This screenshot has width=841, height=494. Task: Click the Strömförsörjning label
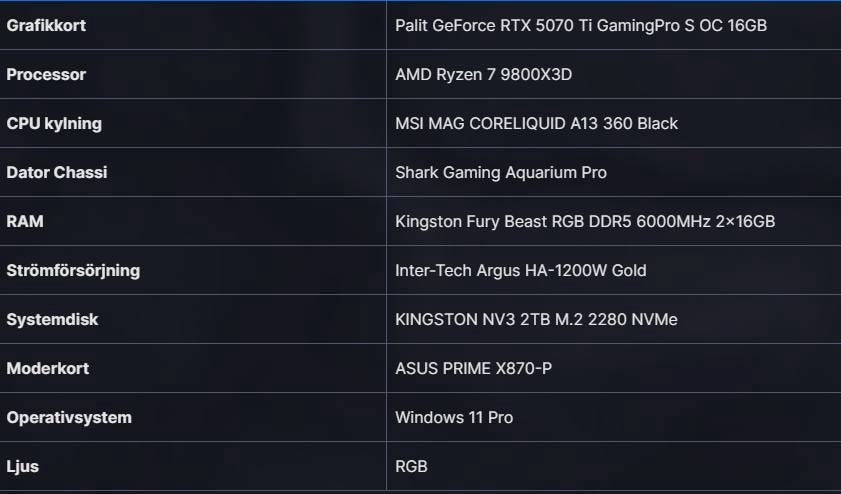coord(73,271)
